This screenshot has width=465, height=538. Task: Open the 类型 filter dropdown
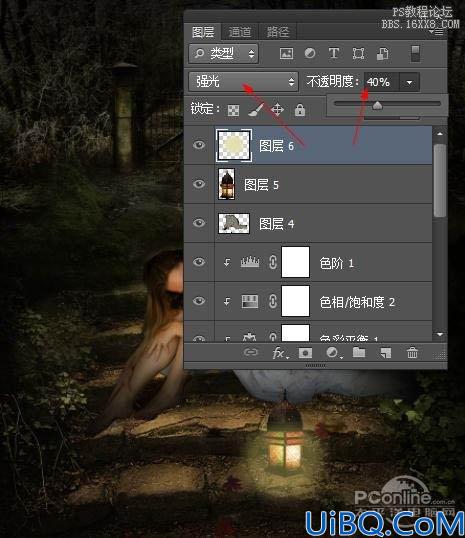tap(223, 53)
